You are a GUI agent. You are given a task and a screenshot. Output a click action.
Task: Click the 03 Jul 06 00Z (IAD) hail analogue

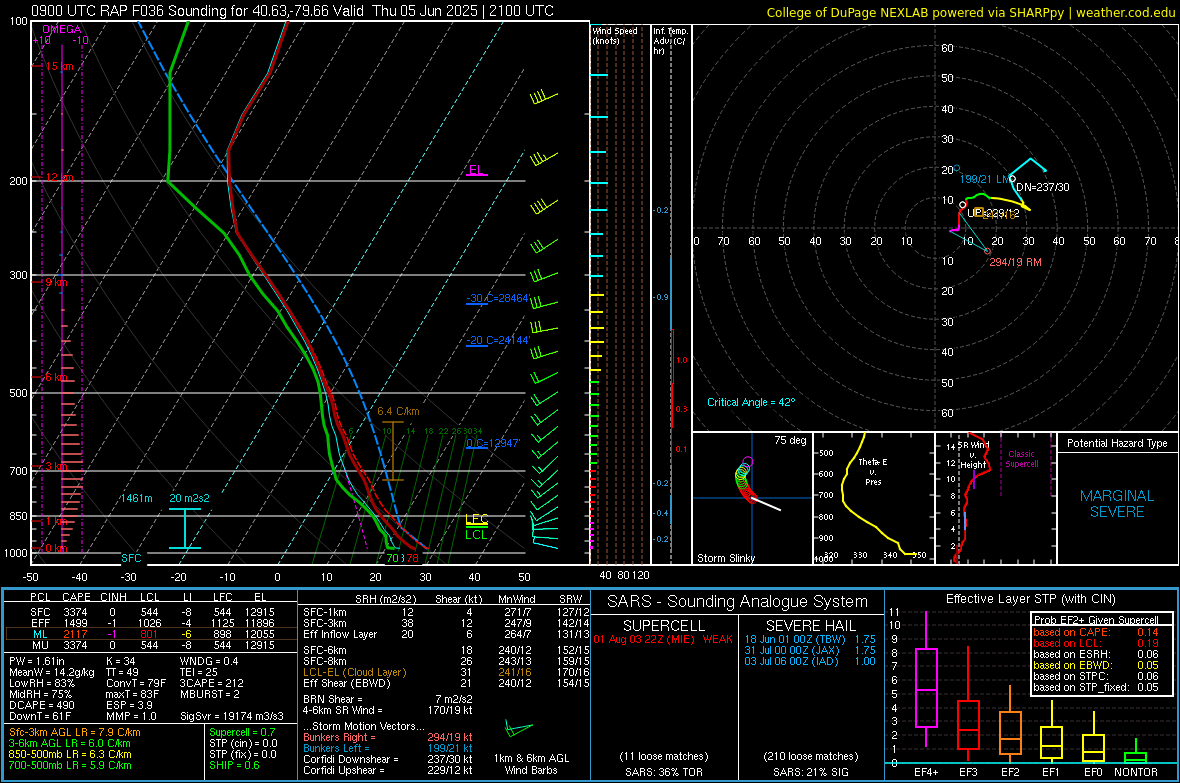point(810,661)
